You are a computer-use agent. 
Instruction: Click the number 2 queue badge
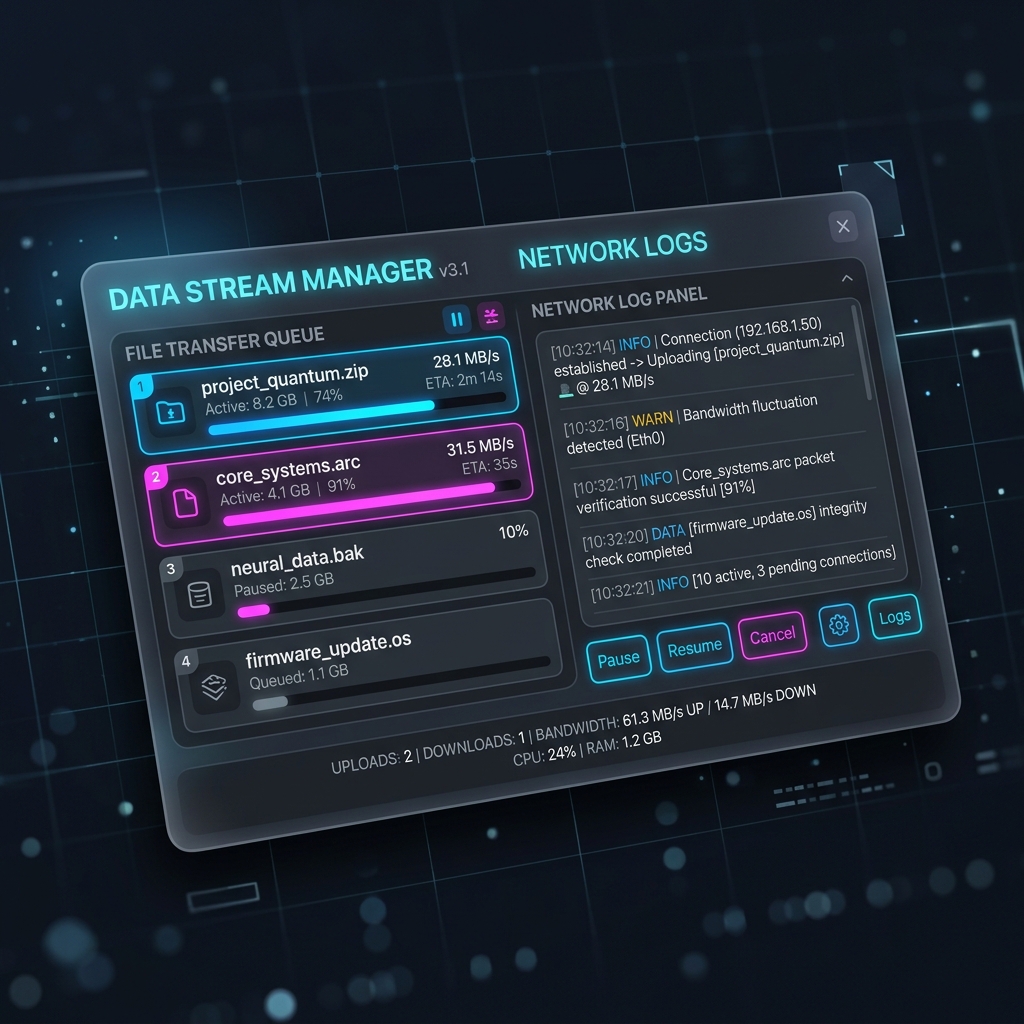click(155, 477)
